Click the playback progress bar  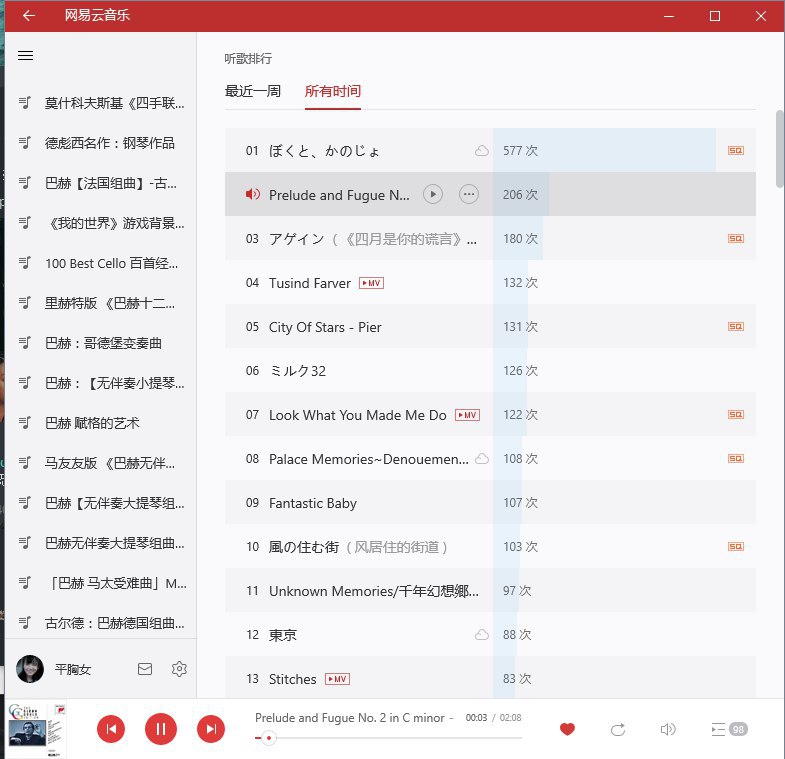coord(390,738)
